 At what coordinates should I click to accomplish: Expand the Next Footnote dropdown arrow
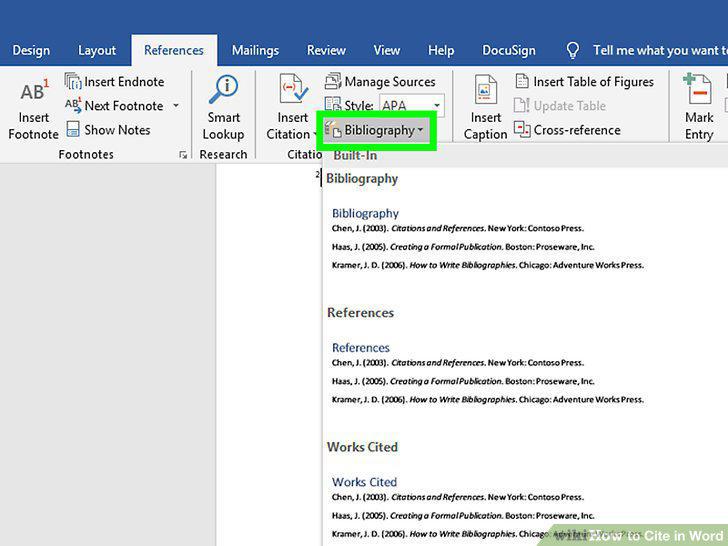point(176,105)
